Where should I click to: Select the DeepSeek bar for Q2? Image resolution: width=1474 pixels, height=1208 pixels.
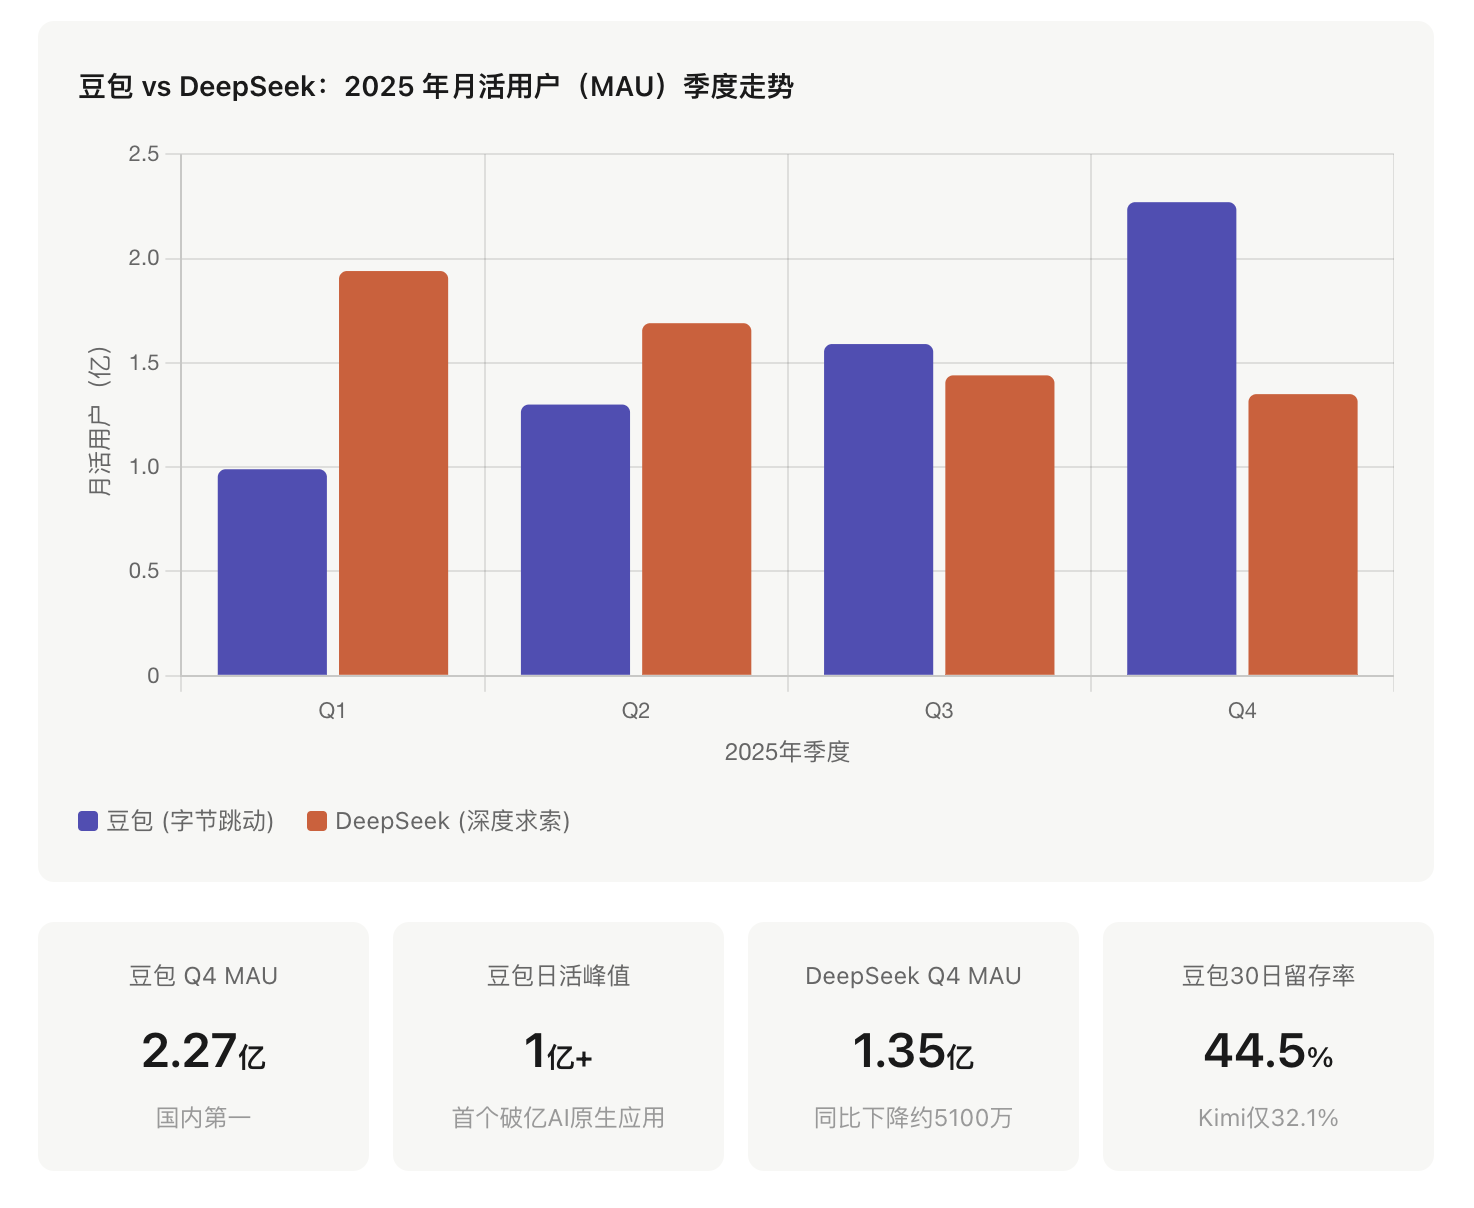coord(696,499)
